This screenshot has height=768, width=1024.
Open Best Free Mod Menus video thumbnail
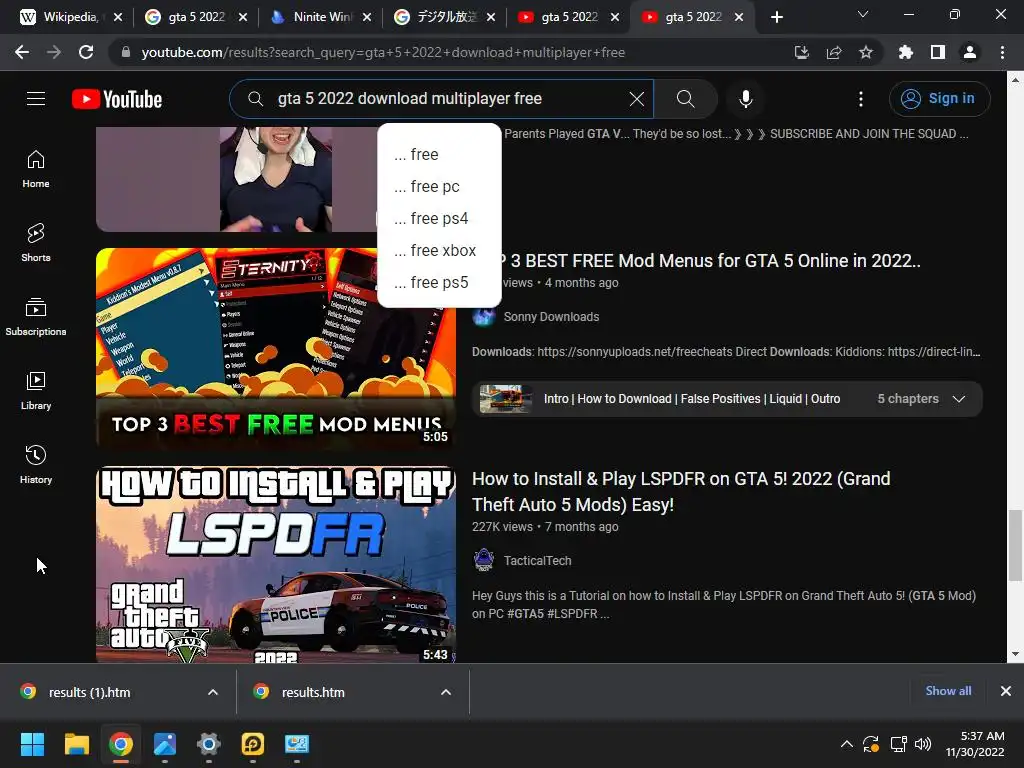click(276, 349)
